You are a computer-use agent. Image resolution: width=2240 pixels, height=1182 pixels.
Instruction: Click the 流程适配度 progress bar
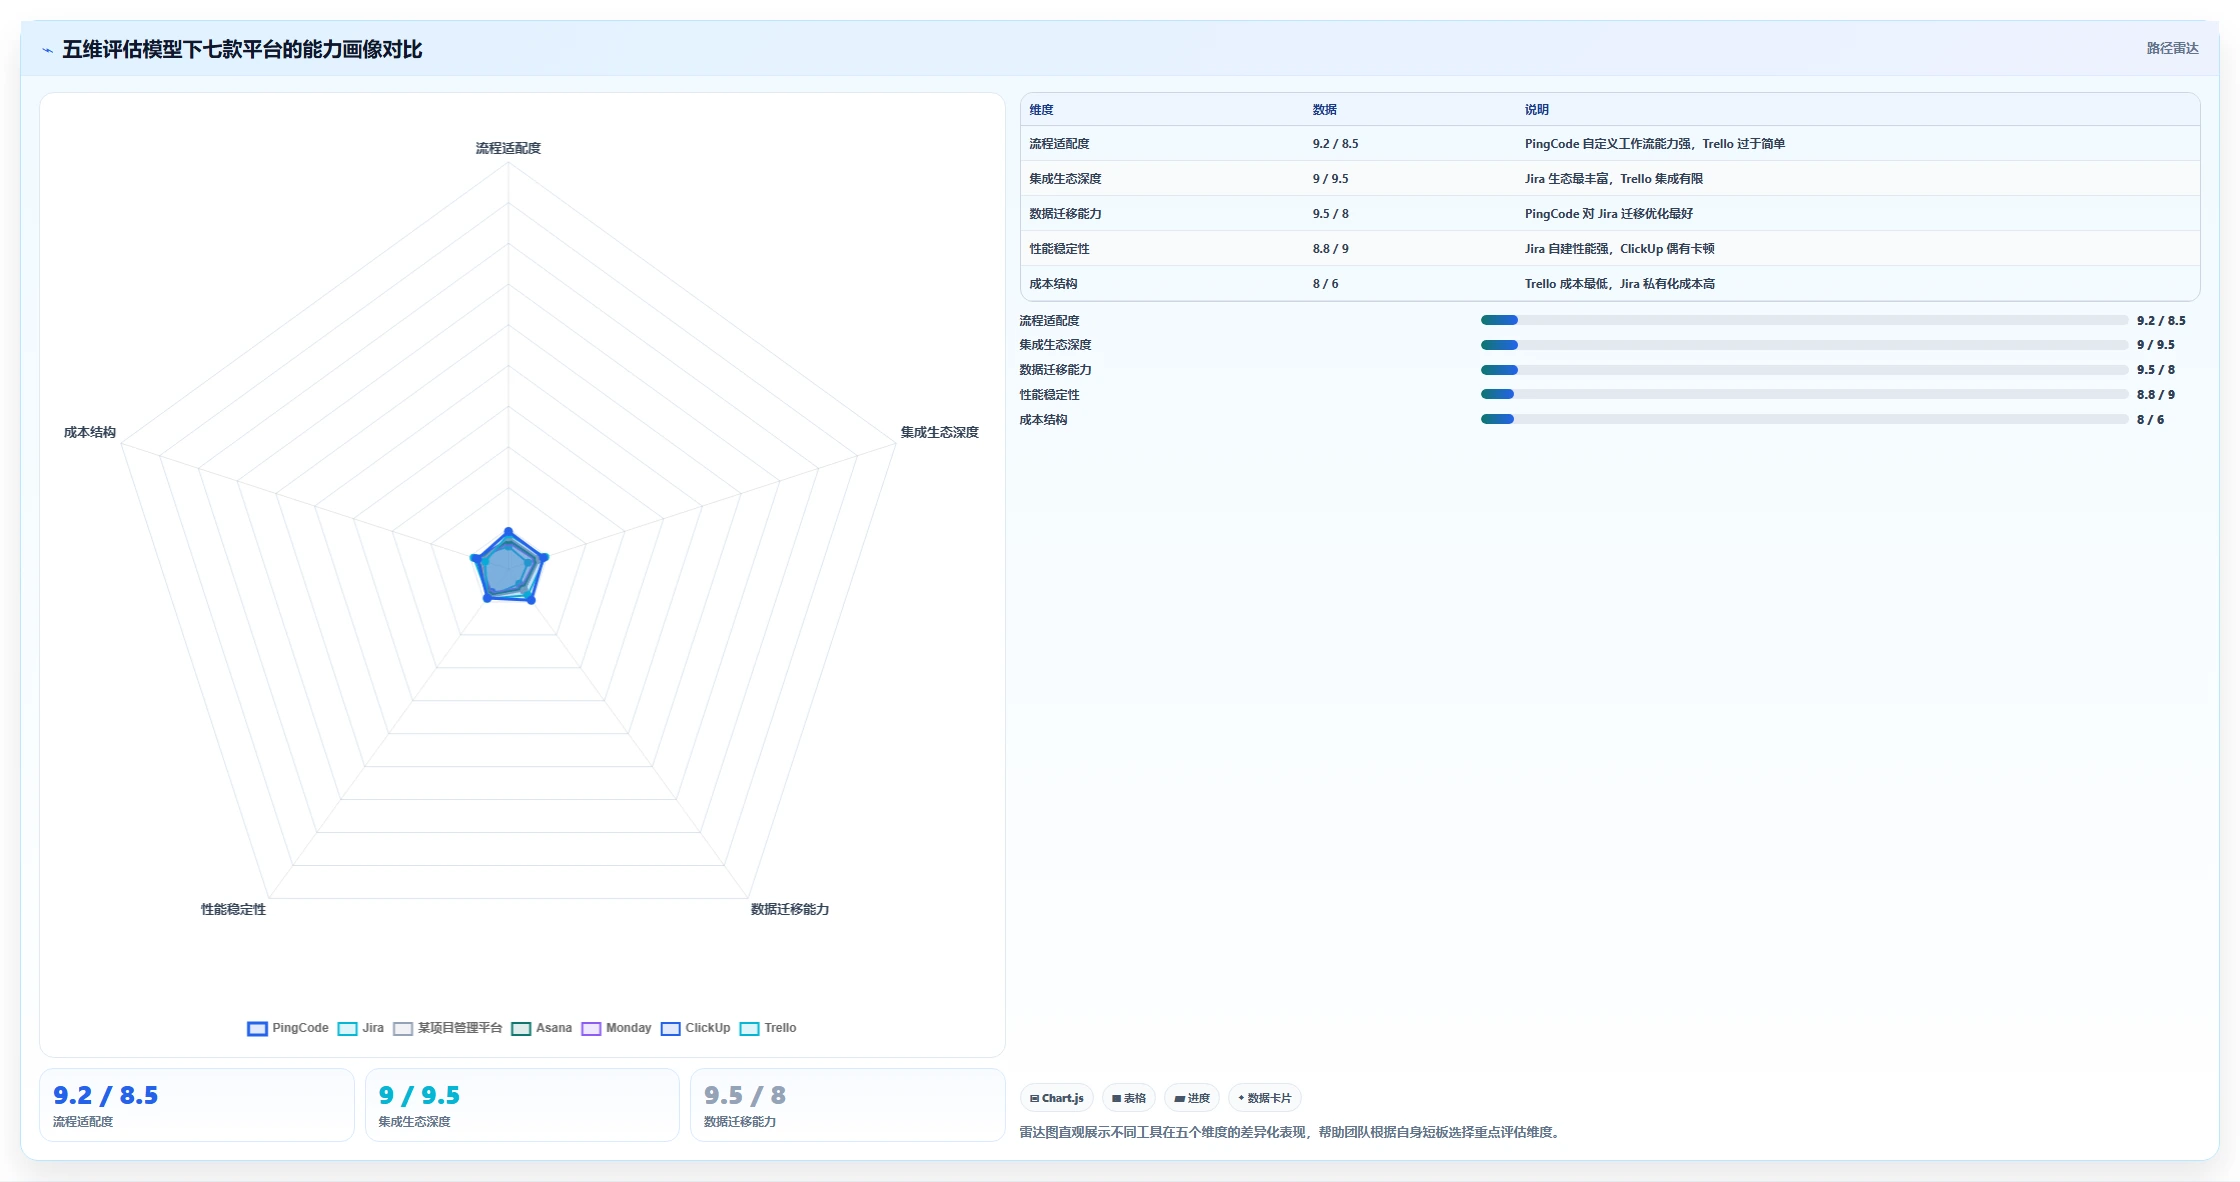pos(1804,320)
